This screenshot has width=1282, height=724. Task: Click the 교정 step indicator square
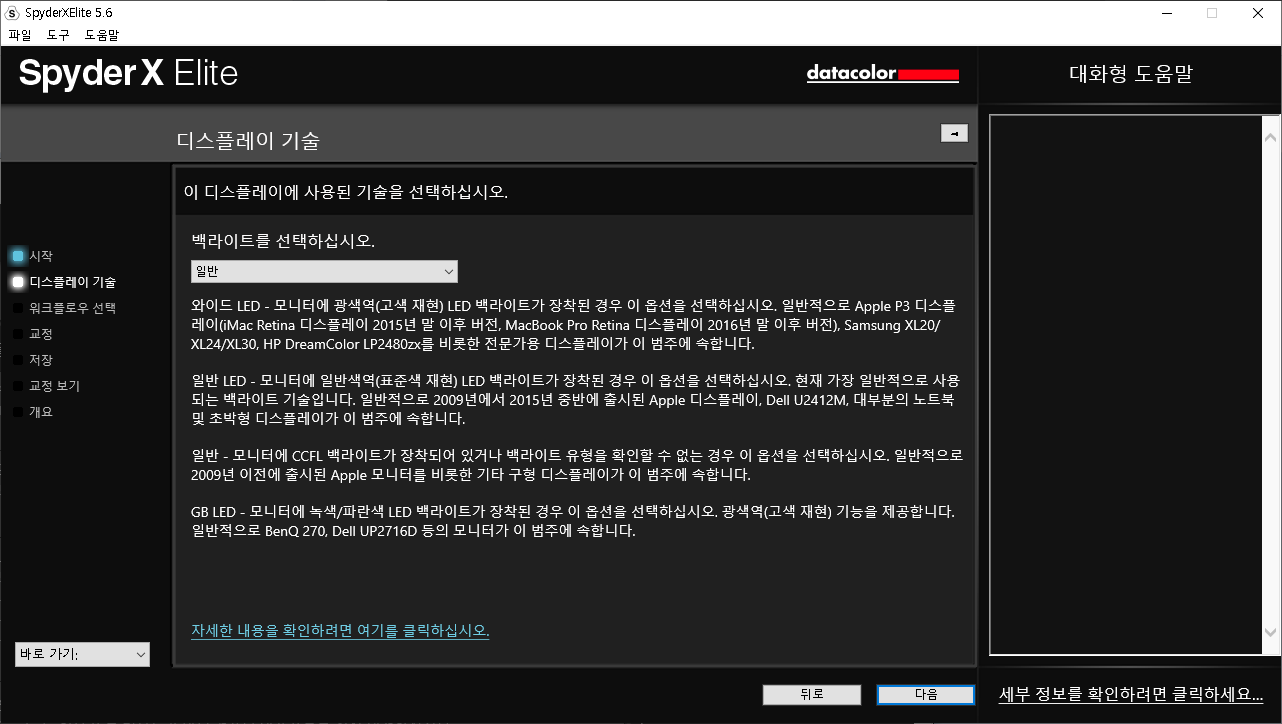18,334
